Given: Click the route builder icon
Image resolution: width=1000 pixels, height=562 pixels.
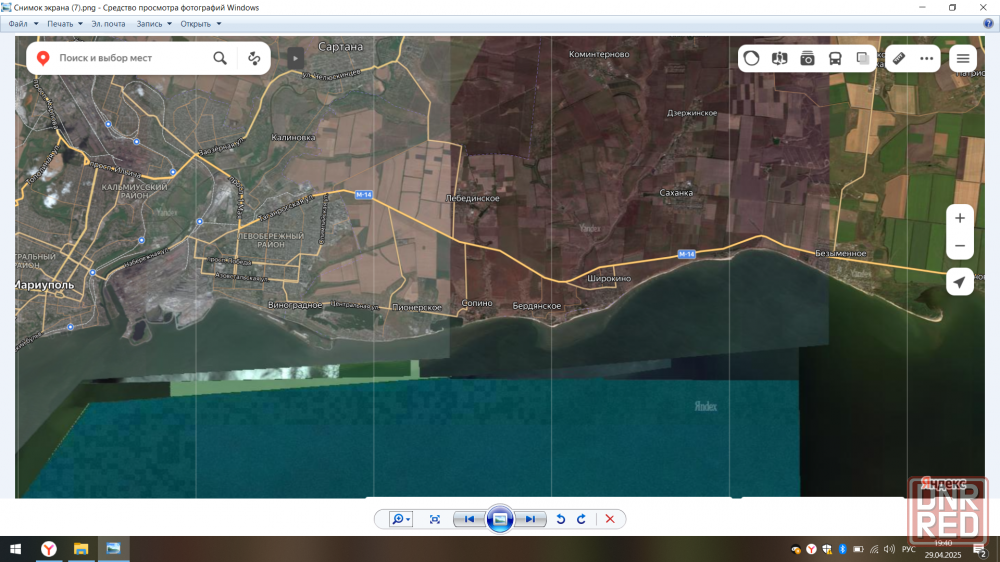Looking at the screenshot, I should pos(254,58).
